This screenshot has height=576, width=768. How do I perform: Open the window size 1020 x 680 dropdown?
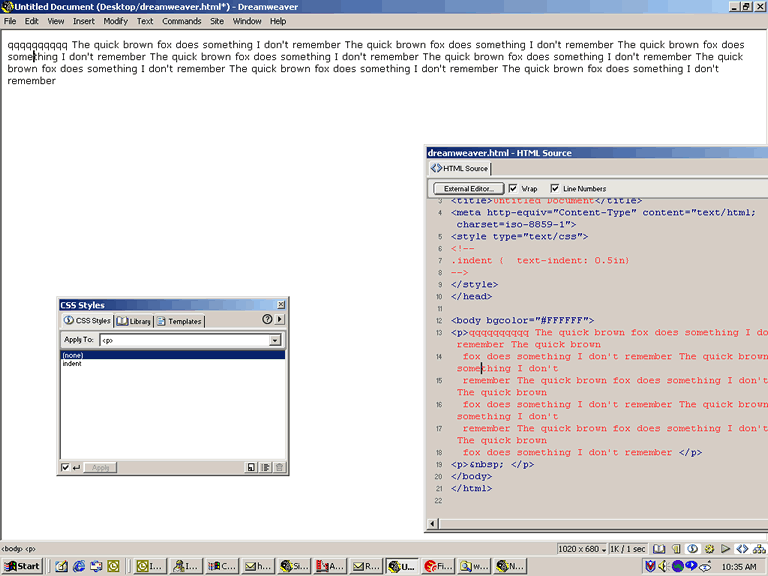pos(582,549)
